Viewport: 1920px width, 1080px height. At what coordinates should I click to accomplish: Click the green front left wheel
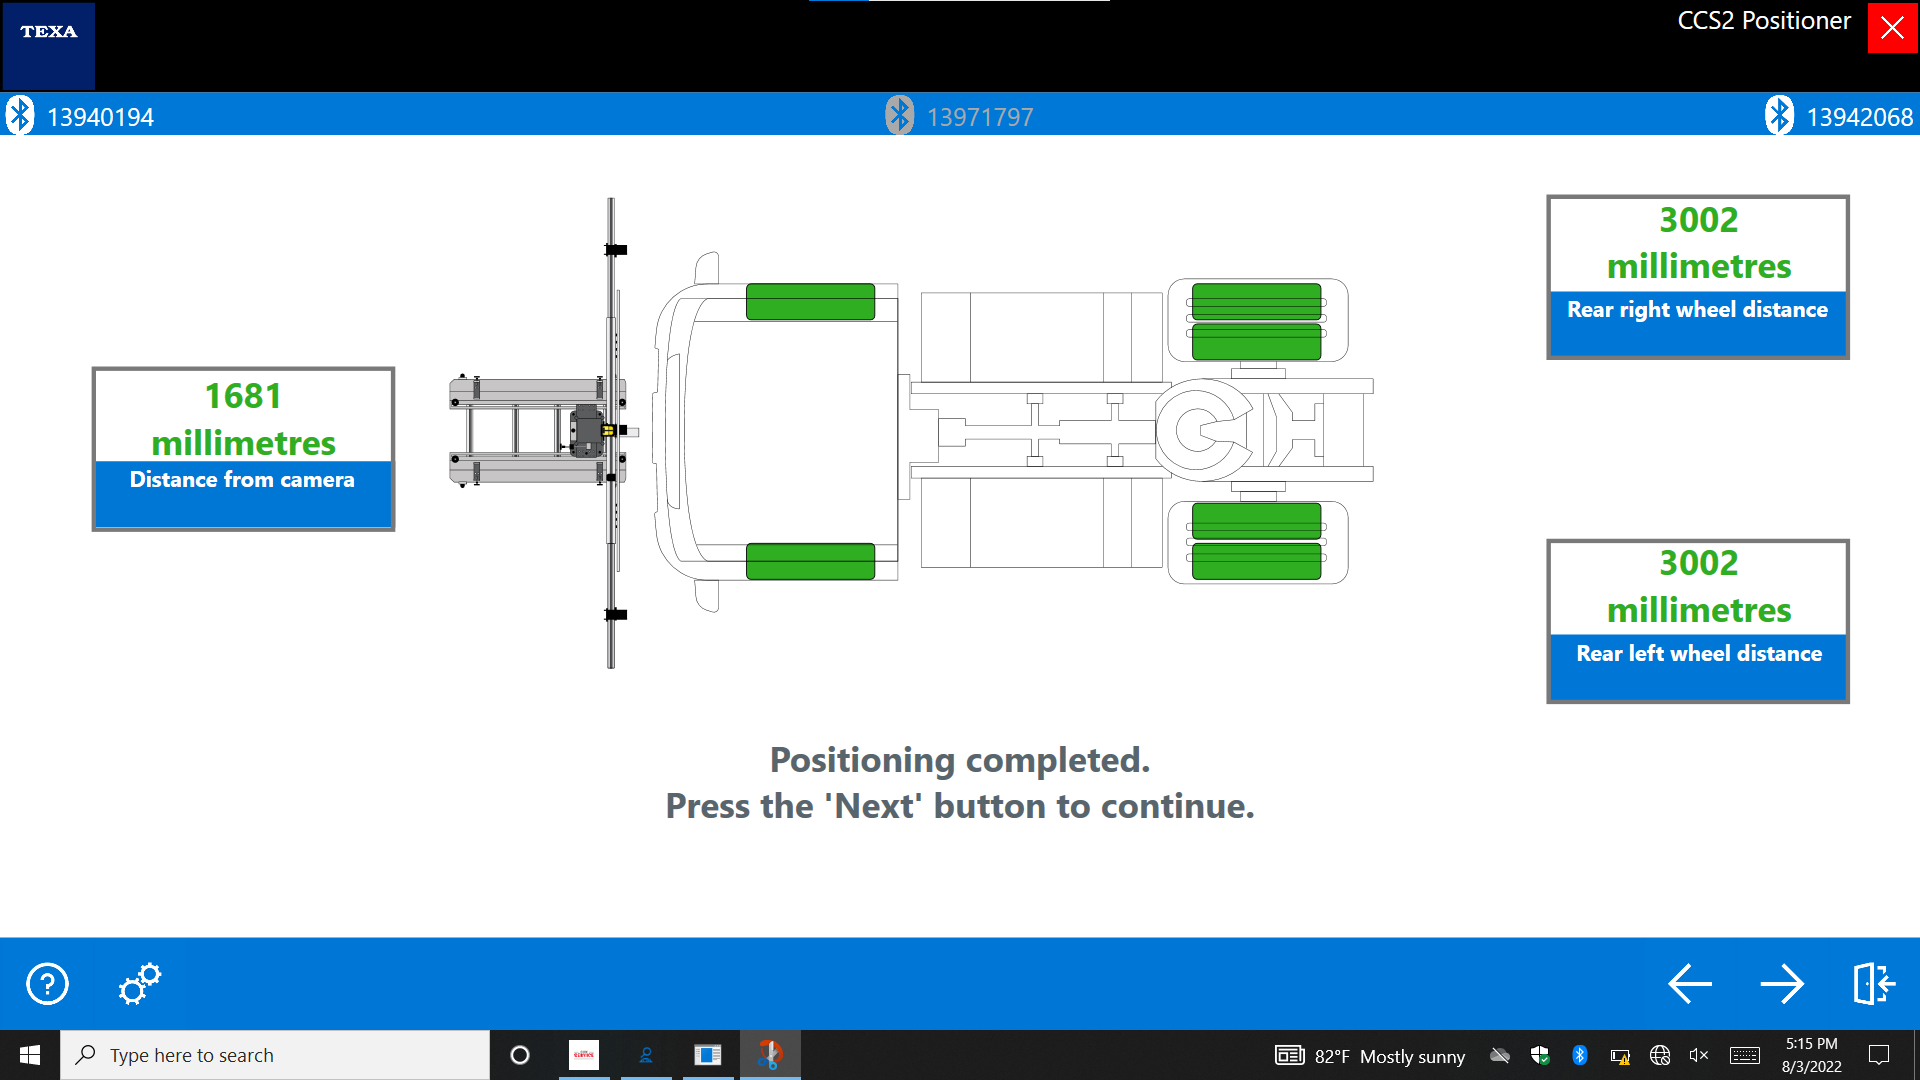pyautogui.click(x=810, y=561)
